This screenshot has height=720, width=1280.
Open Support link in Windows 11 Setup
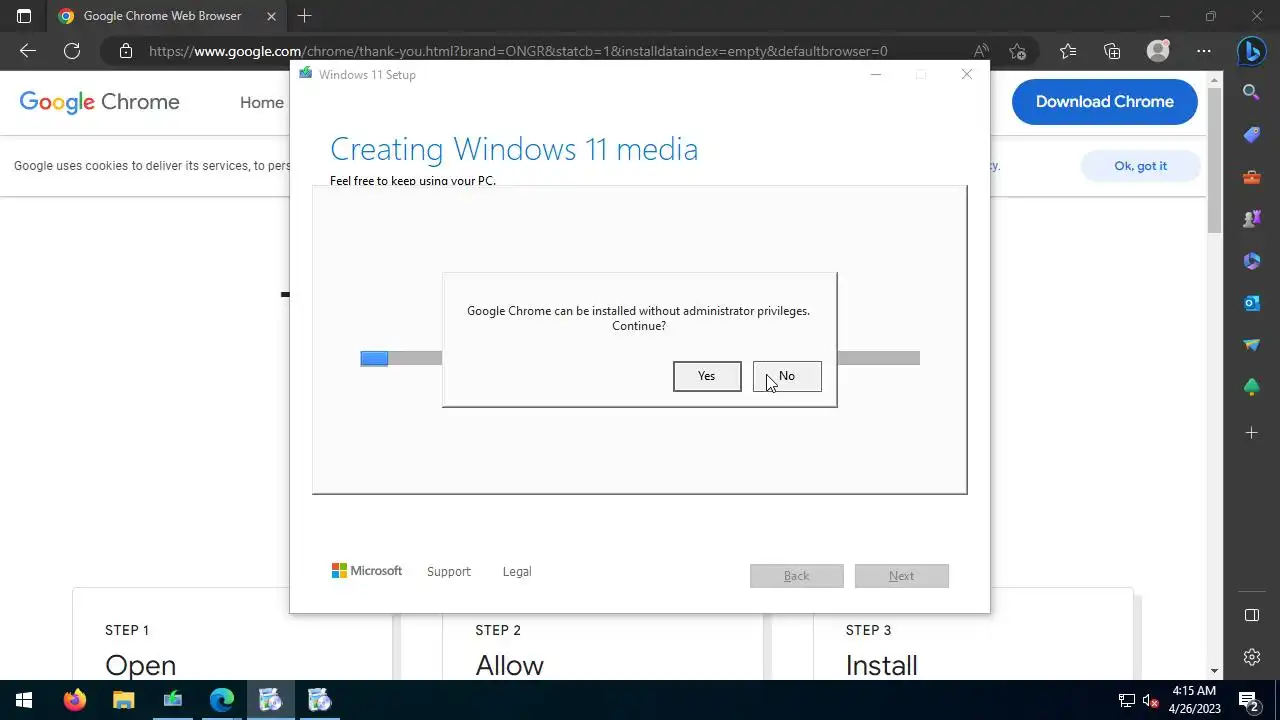tap(448, 572)
